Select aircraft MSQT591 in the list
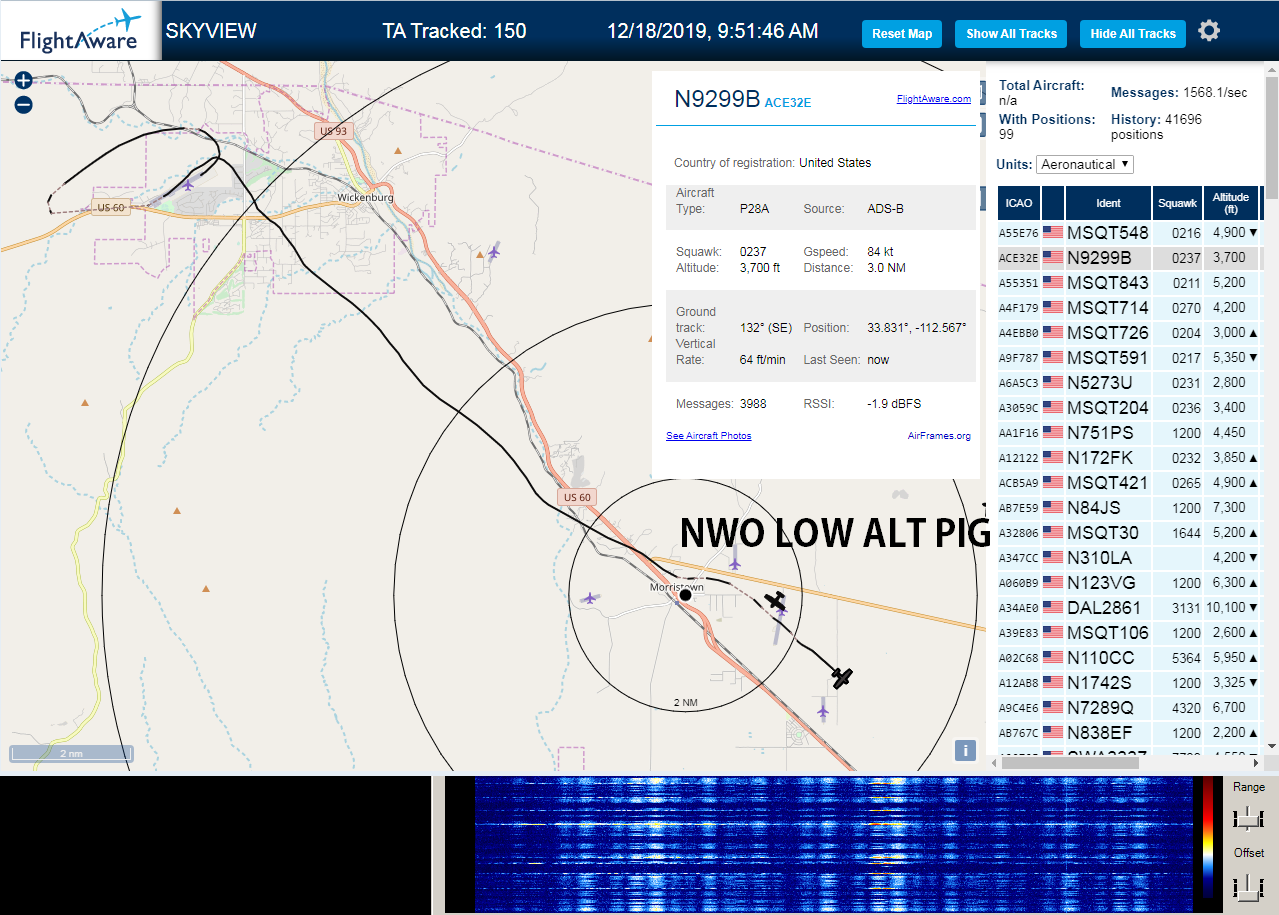 1128,357
